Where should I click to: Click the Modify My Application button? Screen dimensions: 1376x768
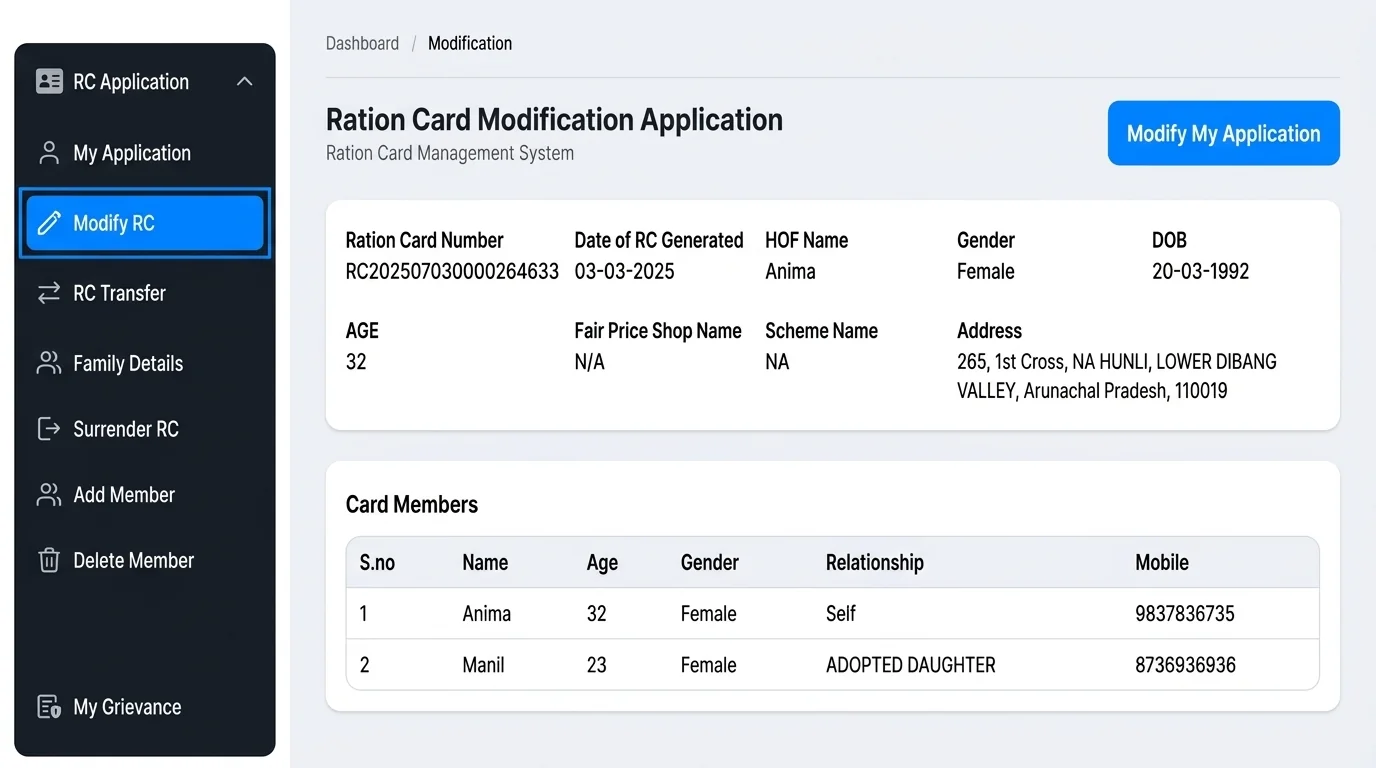click(1223, 133)
